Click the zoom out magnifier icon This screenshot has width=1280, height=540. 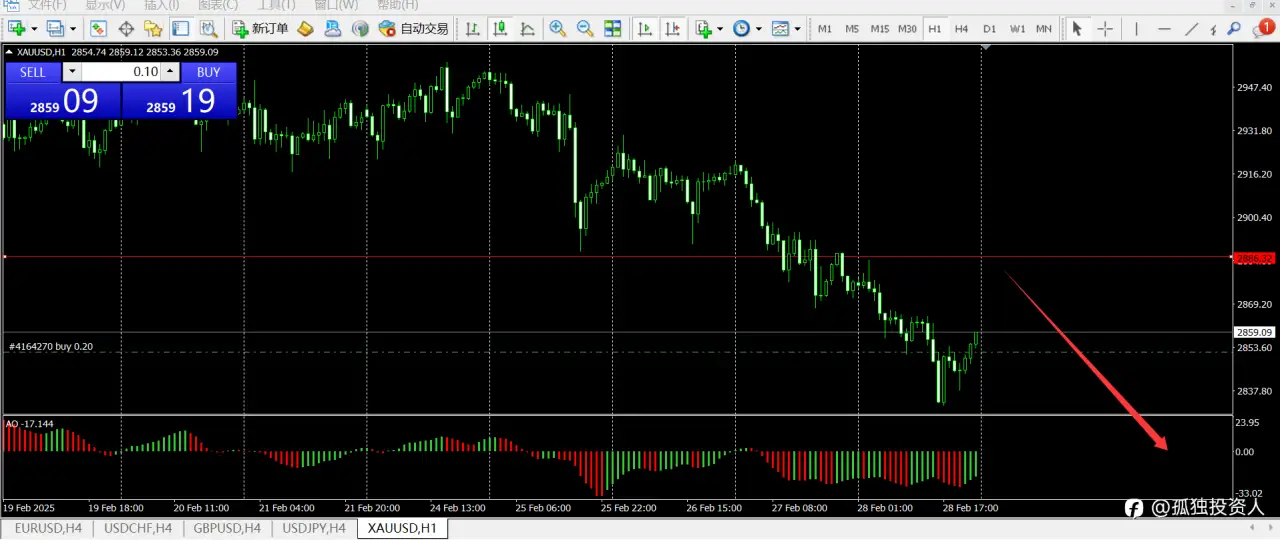coord(584,29)
